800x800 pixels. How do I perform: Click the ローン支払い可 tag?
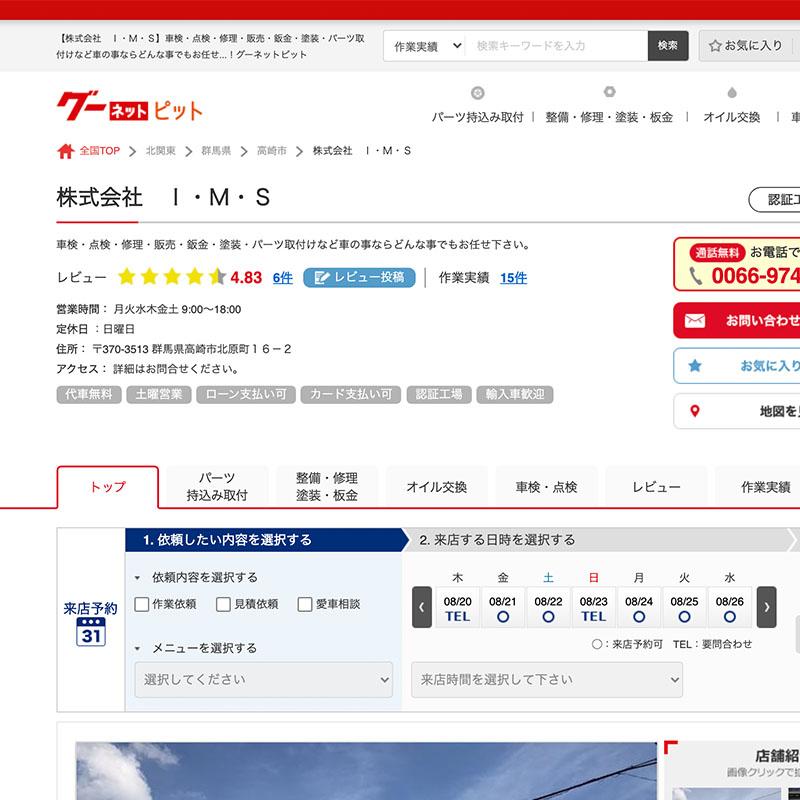tap(246, 394)
